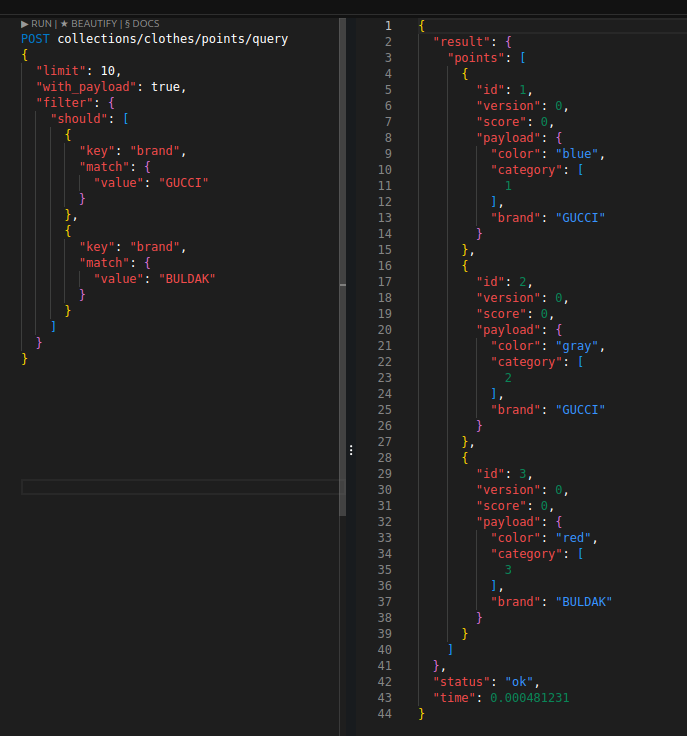Click the "red" color value in response
Image resolution: width=687 pixels, height=736 pixels.
576,537
